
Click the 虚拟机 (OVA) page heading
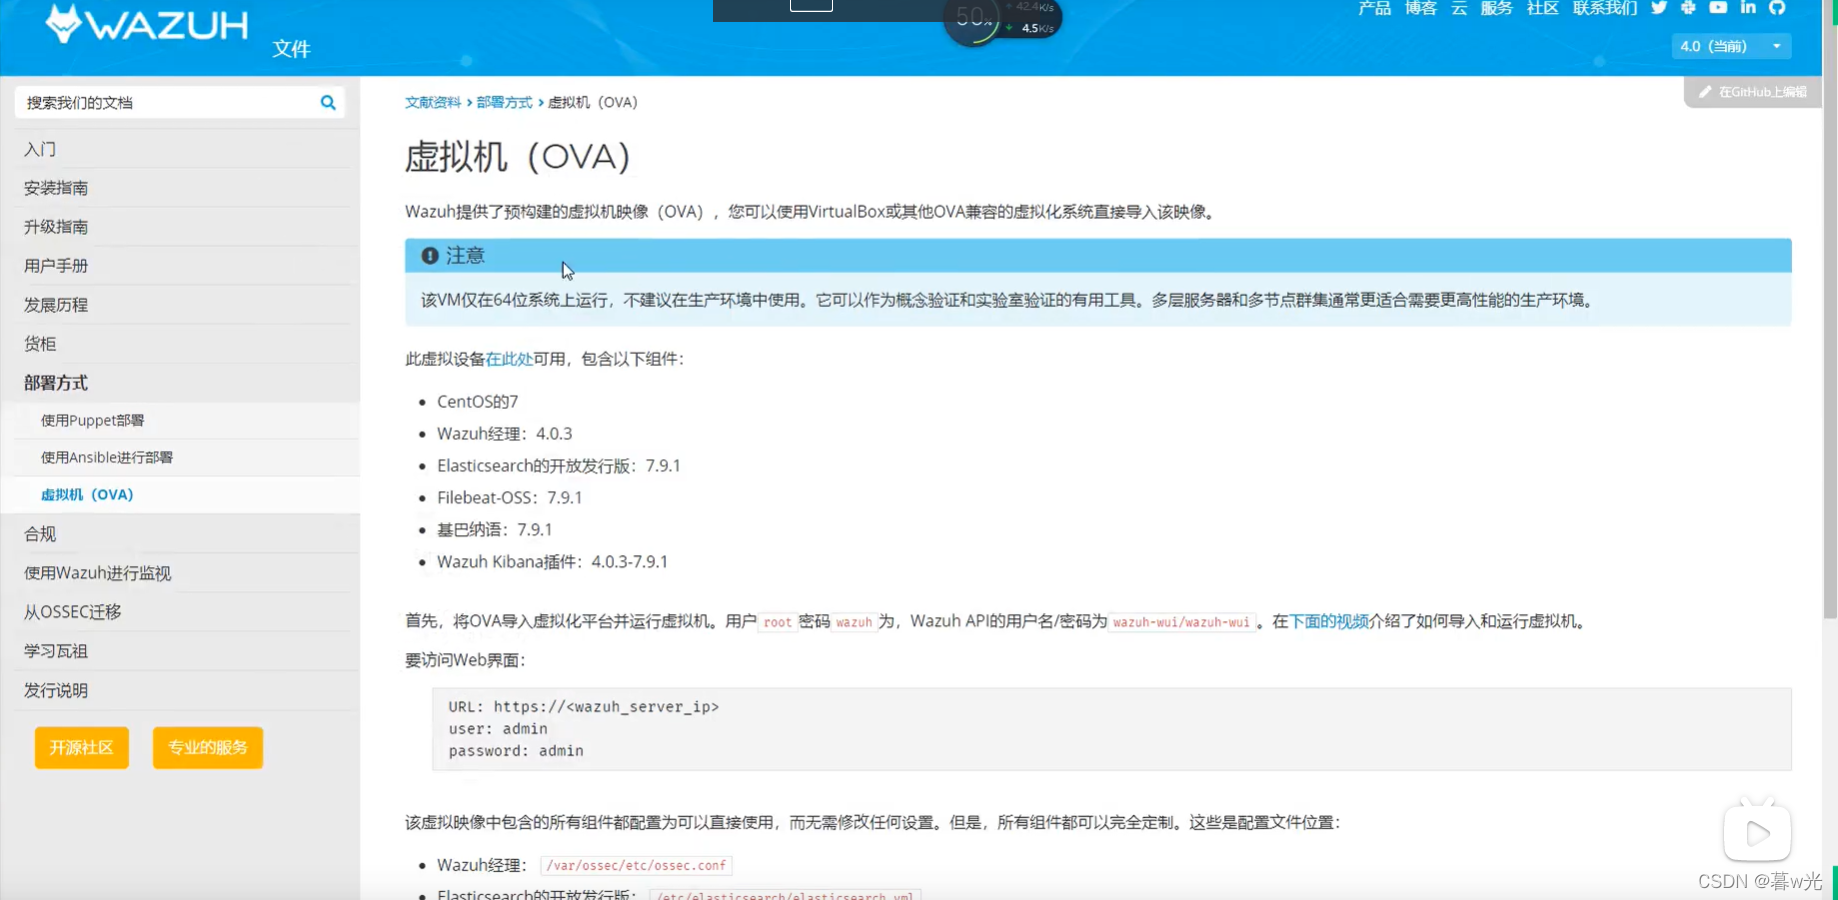518,157
